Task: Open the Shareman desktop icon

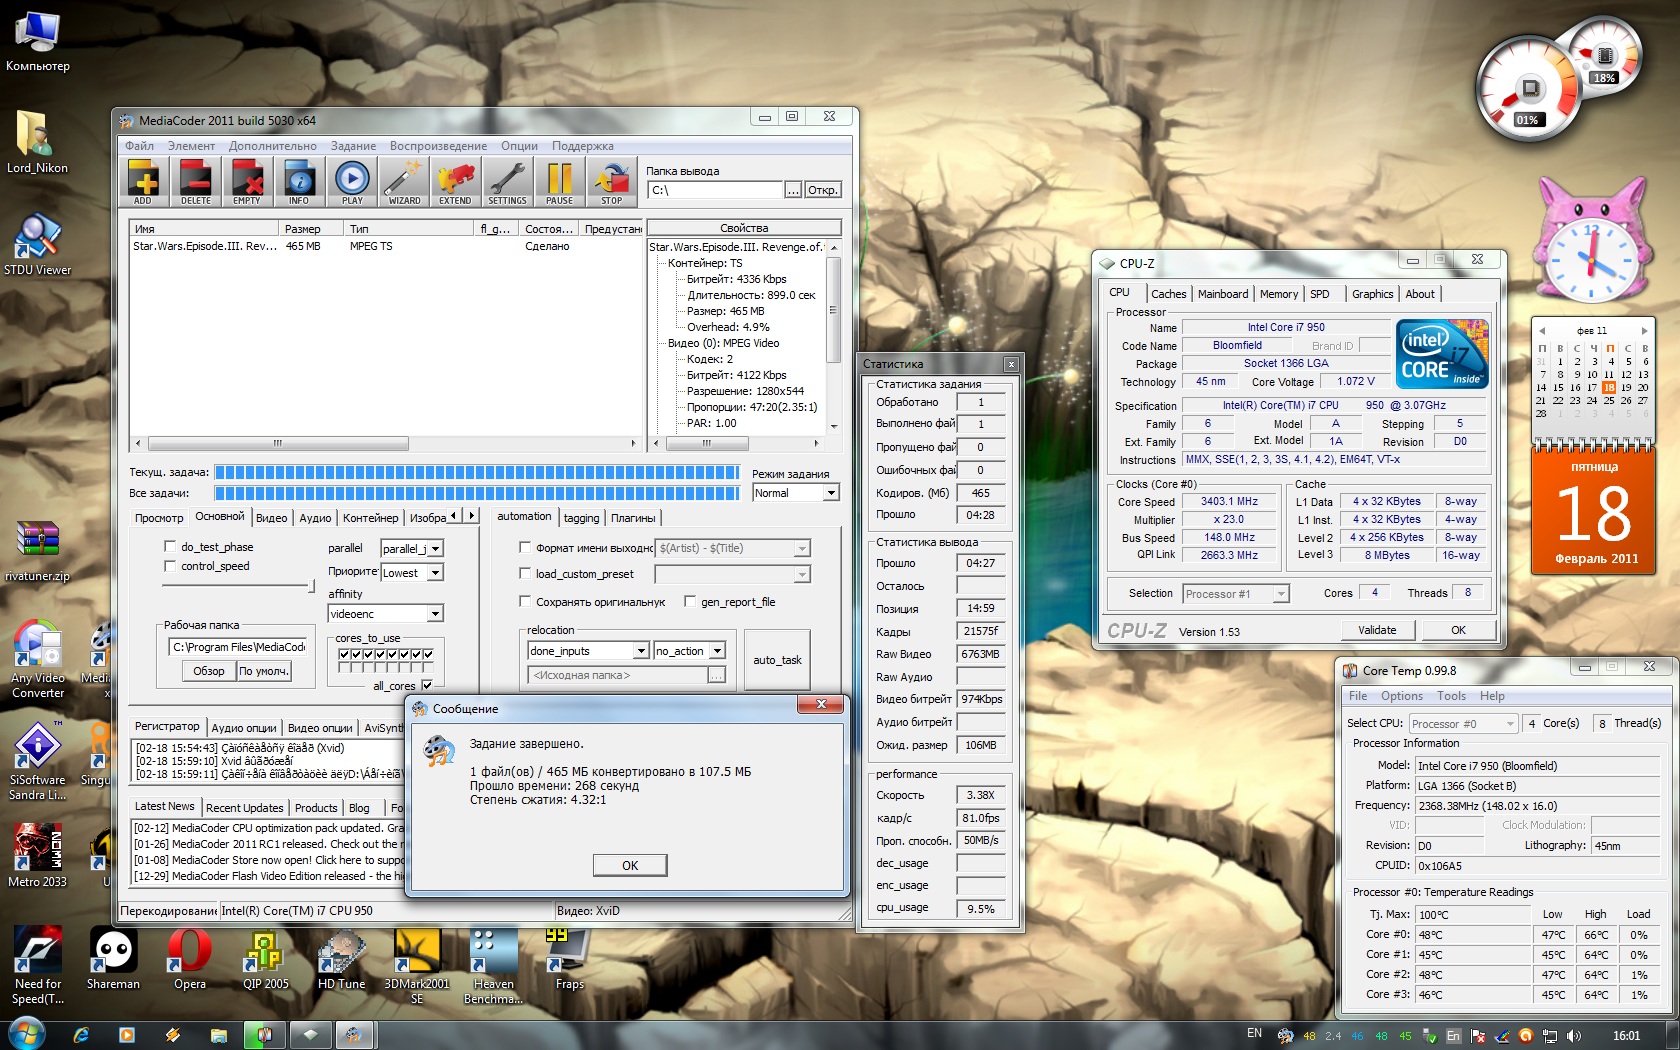Action: (113, 959)
